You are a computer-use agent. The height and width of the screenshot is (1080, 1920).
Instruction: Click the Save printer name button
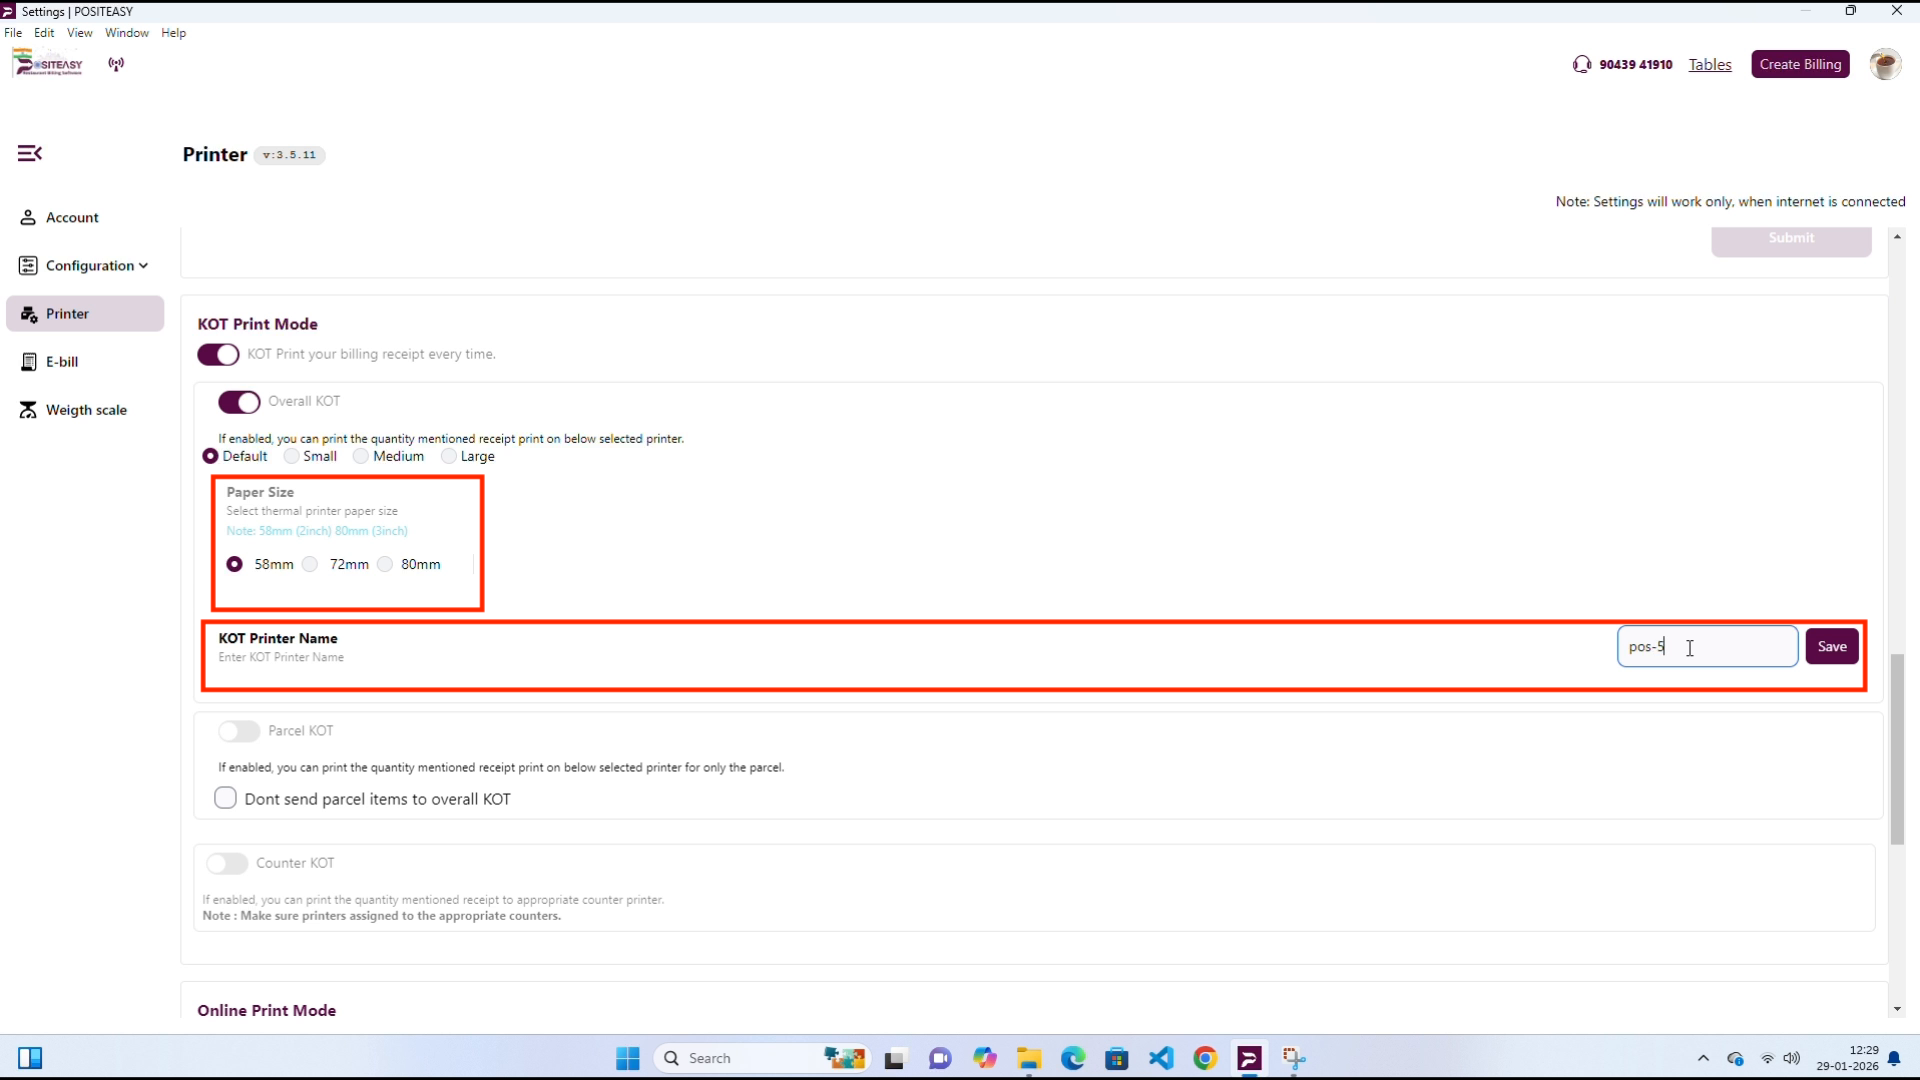tap(1831, 646)
